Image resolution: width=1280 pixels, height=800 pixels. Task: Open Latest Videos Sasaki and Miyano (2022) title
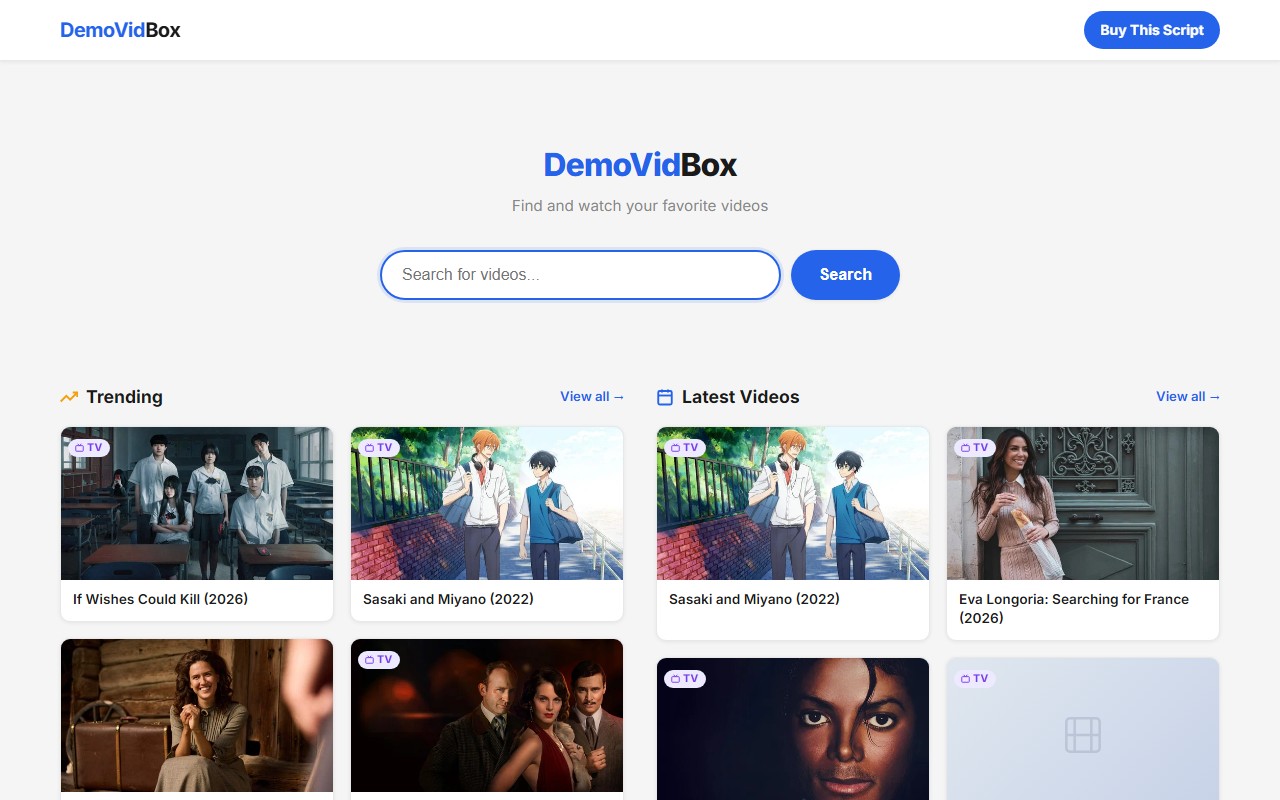coord(754,599)
